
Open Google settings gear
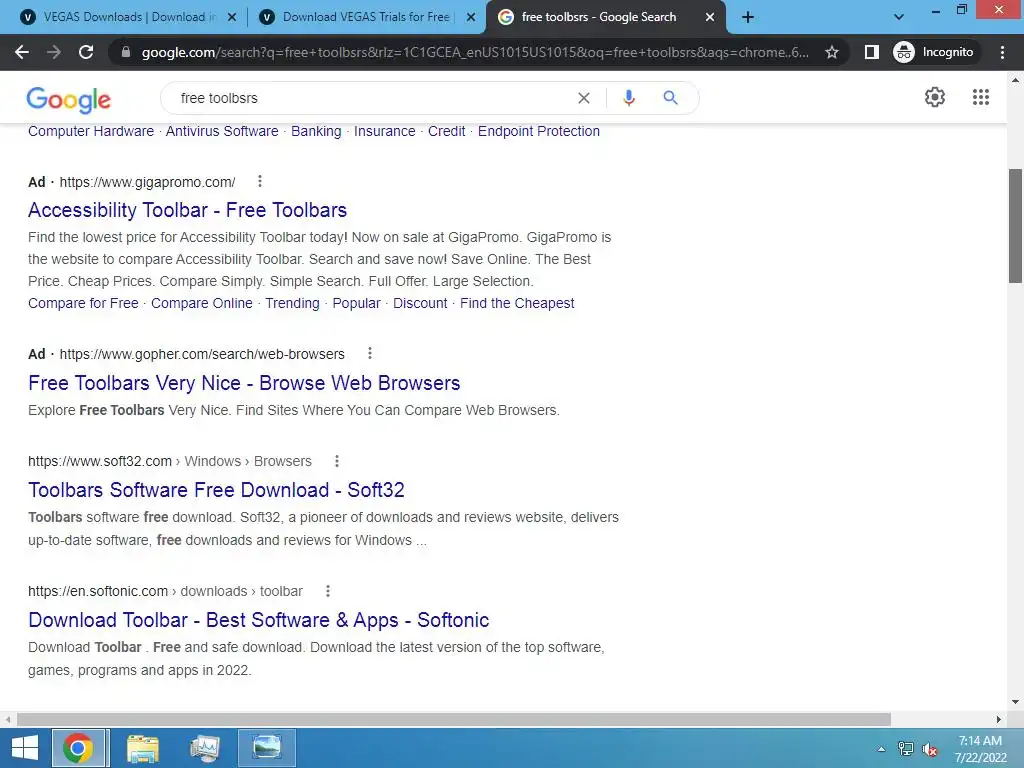click(x=935, y=97)
